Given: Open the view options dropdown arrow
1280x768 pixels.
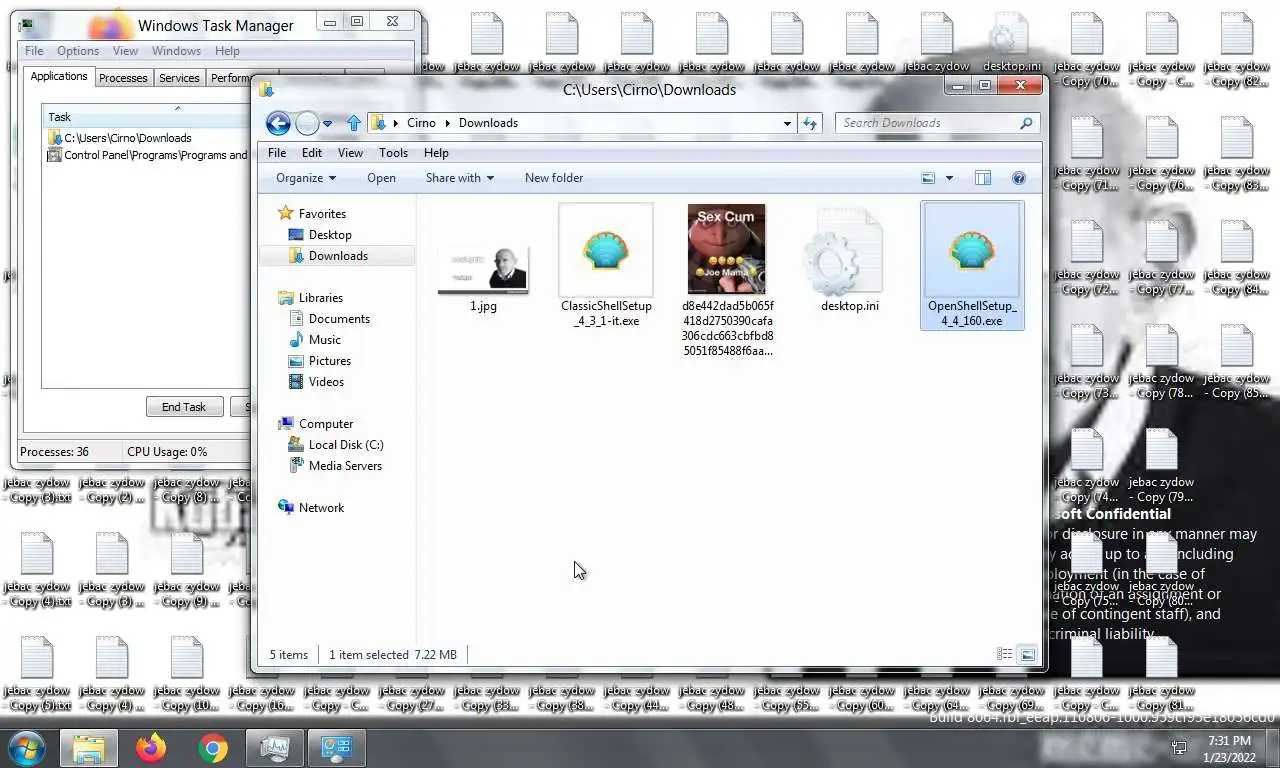Looking at the screenshot, I should coord(949,178).
